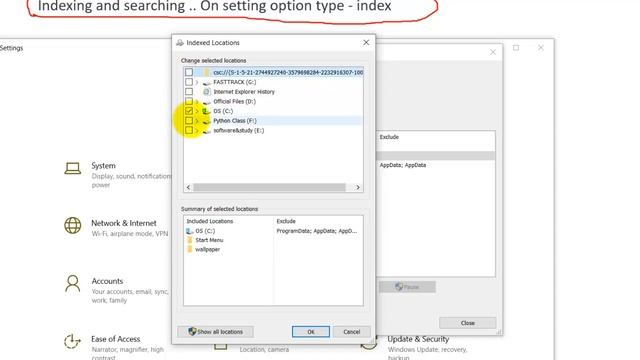Select Start Menu in Included Locations
This screenshot has width=640, height=360.
pyautogui.click(x=209, y=240)
